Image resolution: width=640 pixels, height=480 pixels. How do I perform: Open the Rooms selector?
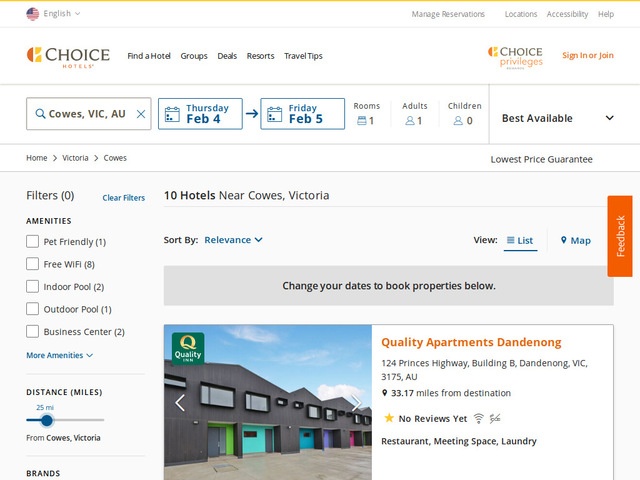coord(367,114)
